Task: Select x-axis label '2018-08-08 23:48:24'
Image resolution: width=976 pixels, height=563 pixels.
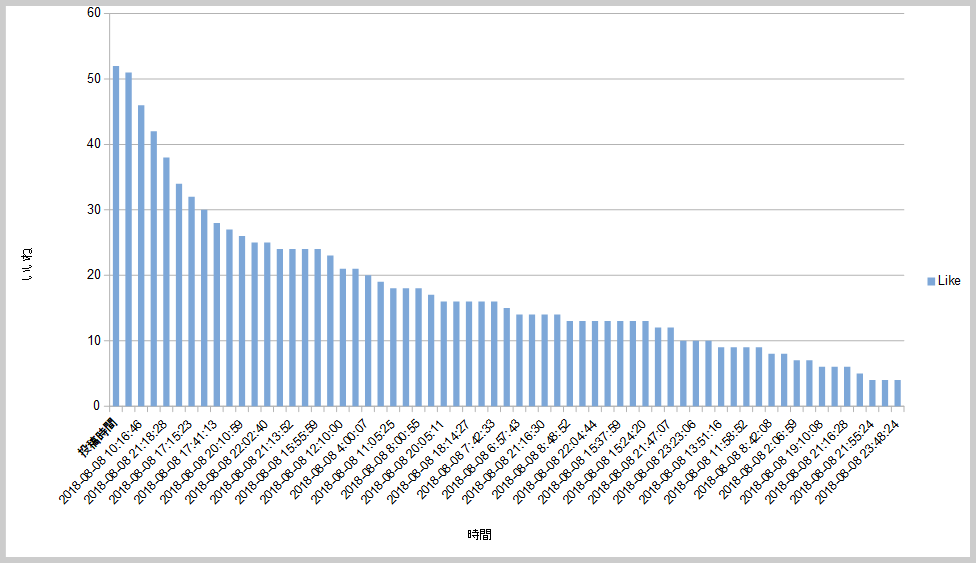Action: click(x=856, y=461)
